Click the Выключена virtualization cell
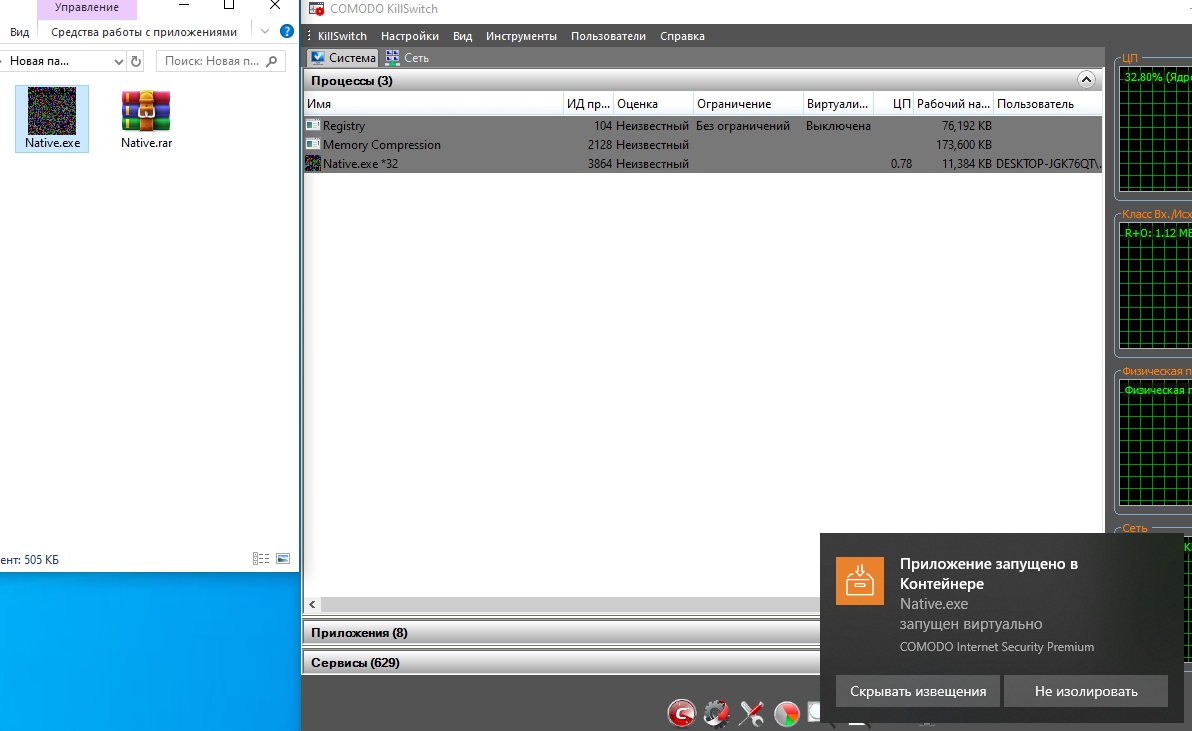 coord(838,125)
